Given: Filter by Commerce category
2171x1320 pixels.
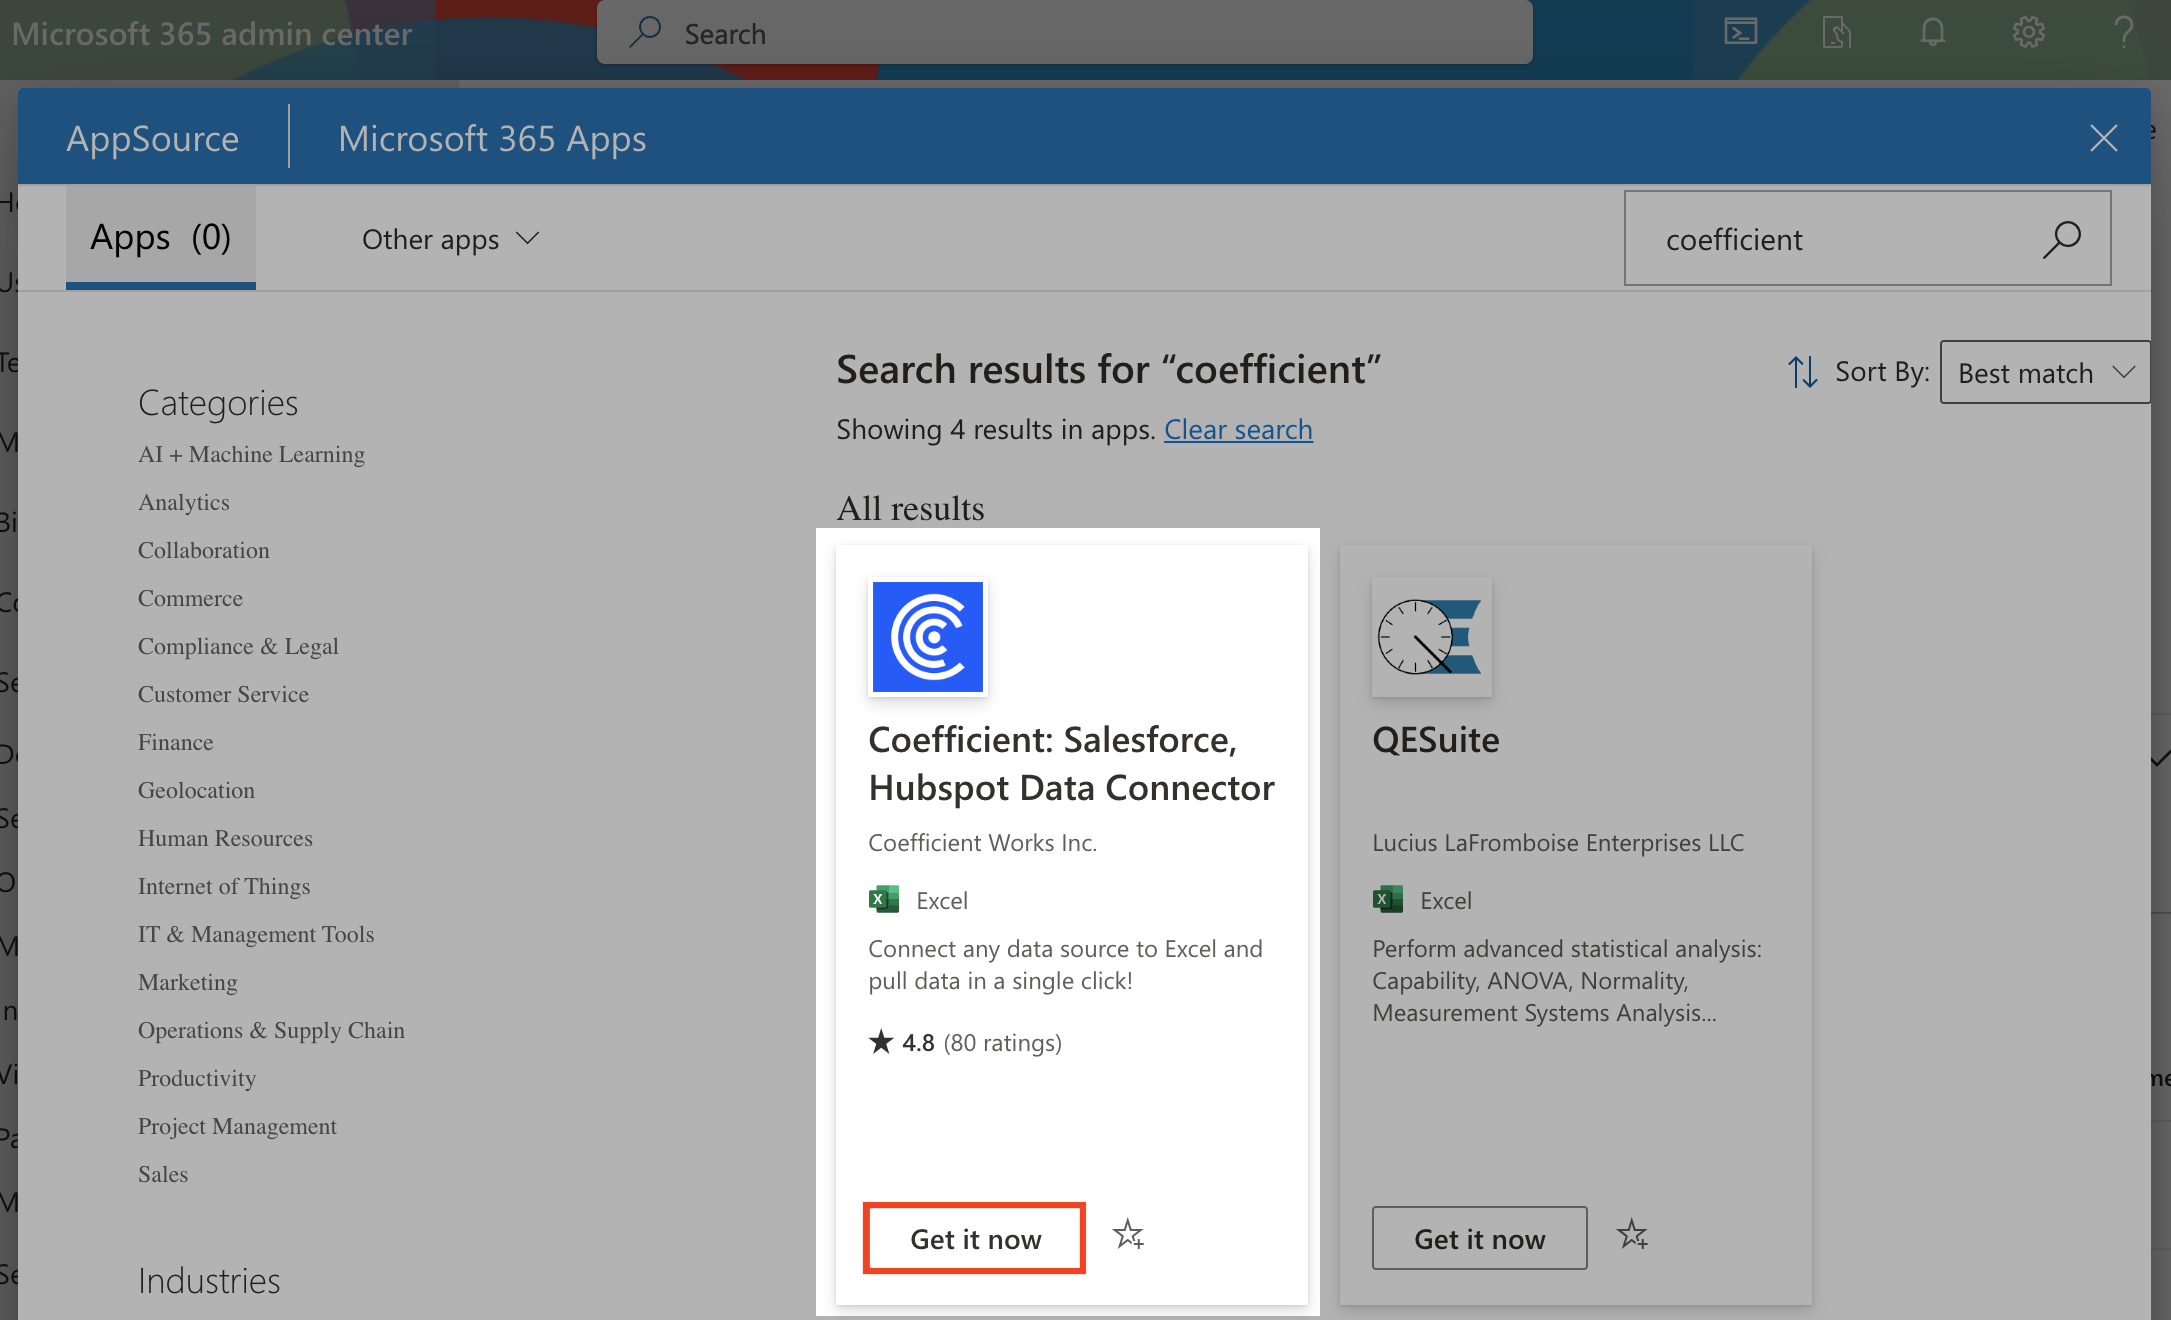Looking at the screenshot, I should click(190, 598).
